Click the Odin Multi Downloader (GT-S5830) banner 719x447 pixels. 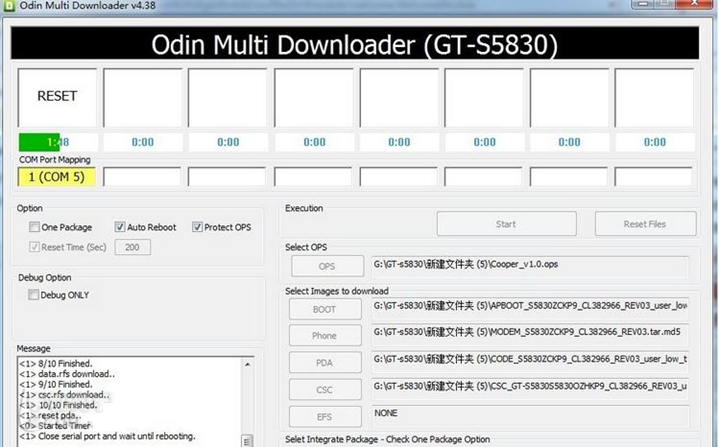(x=355, y=43)
